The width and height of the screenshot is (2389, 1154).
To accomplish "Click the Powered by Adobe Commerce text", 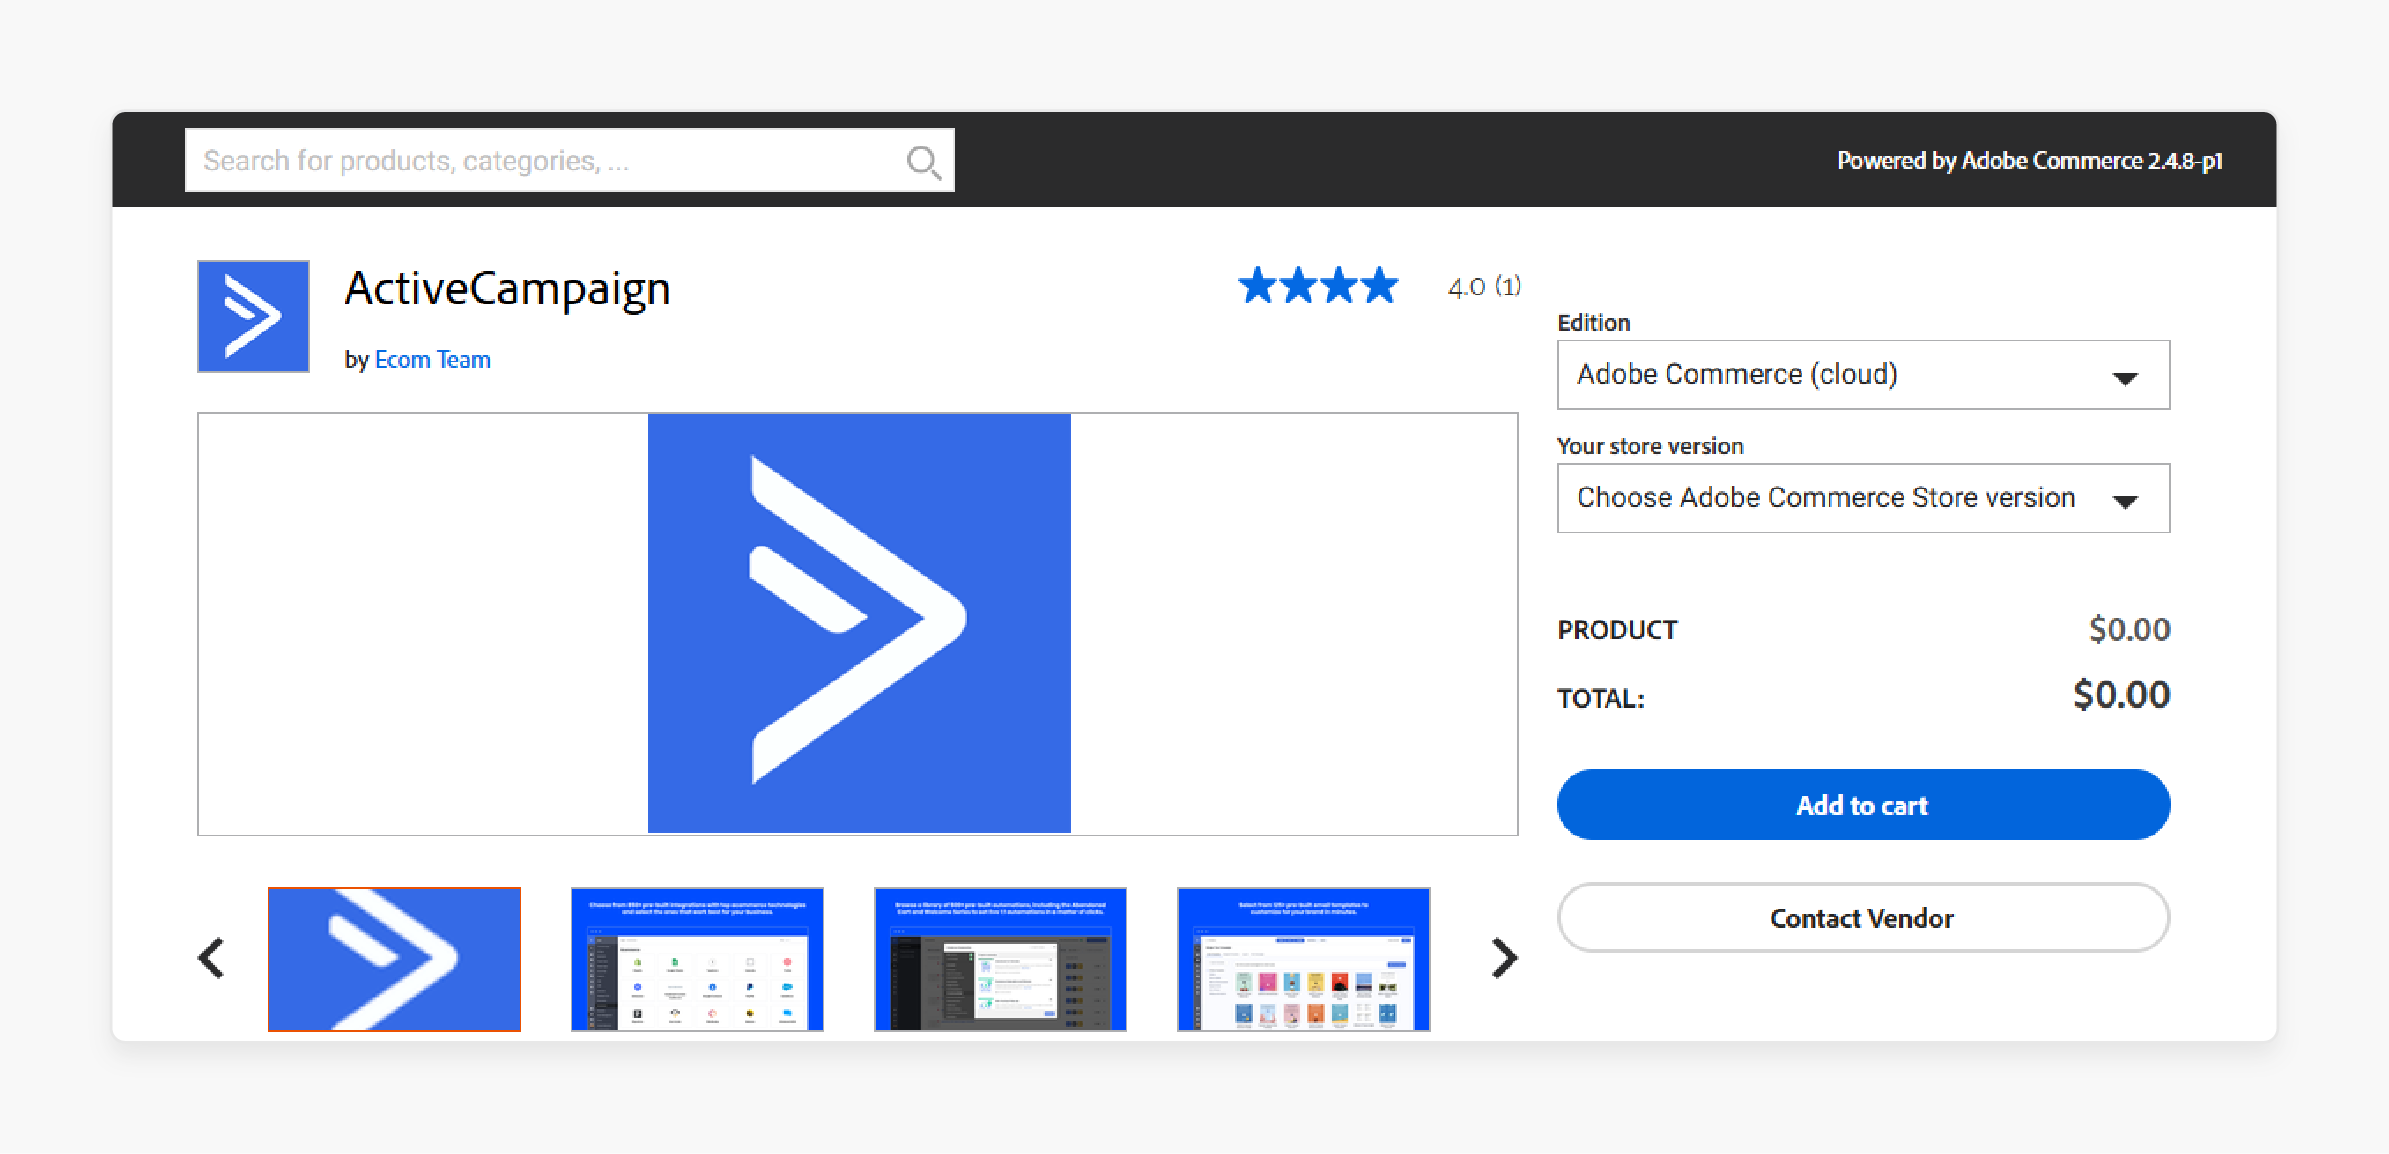I will tap(2030, 161).
